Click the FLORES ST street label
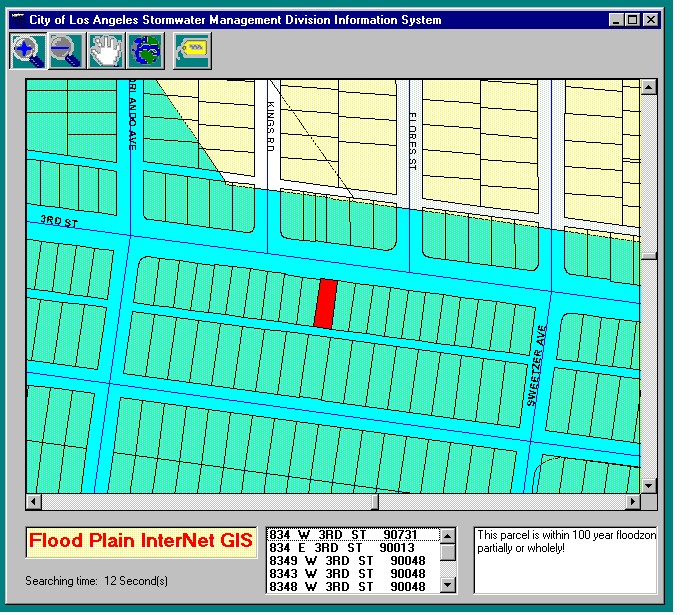 pos(412,141)
